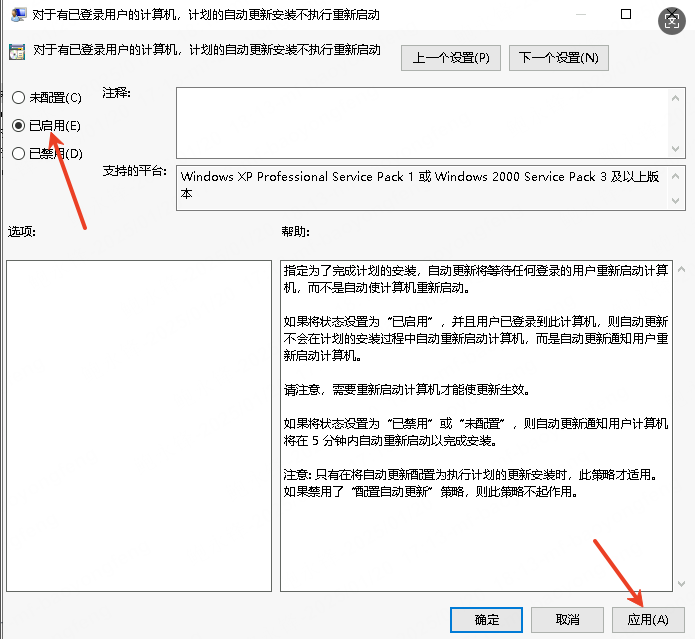Click the supported platform text 'Windows XP Professional Service Pack 1'
The height and width of the screenshot is (639, 695).
pyautogui.click(x=297, y=176)
